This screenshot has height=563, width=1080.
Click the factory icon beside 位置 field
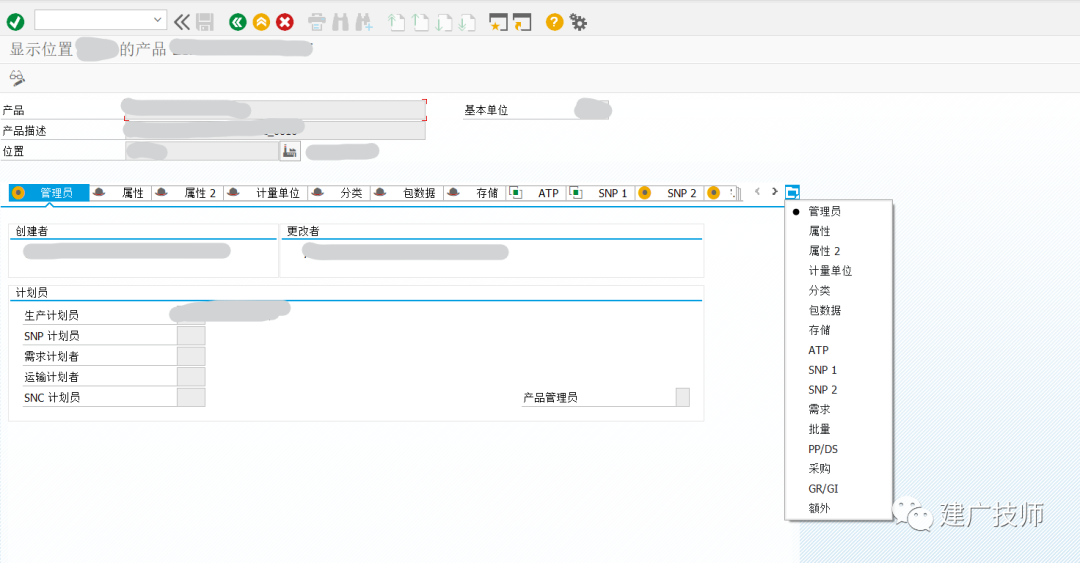point(290,151)
